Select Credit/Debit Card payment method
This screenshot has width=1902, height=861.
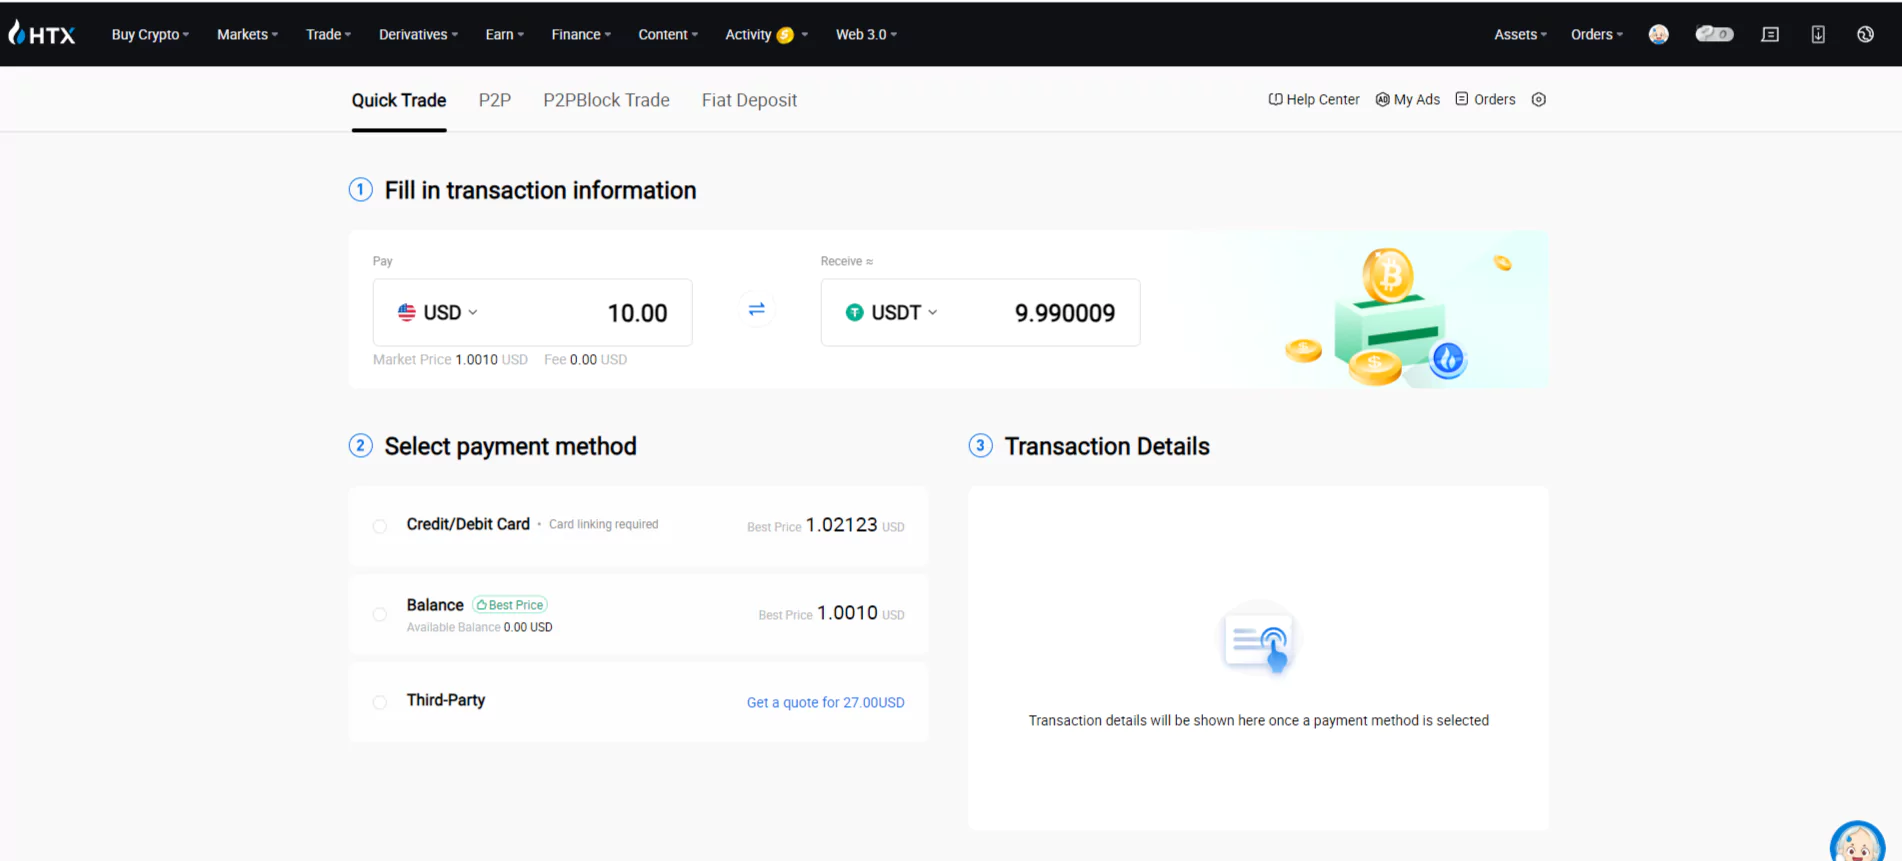(638, 526)
